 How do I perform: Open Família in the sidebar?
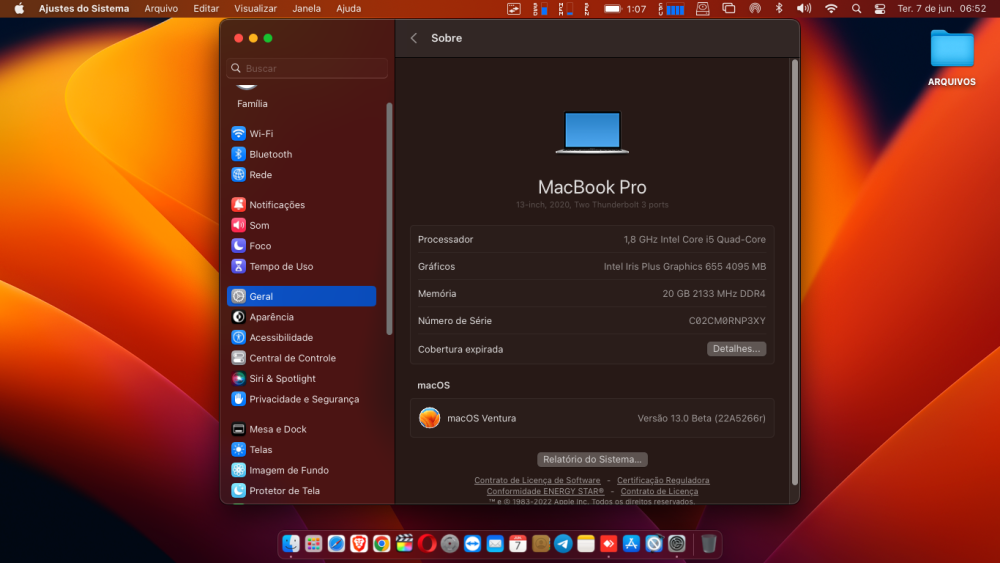pyautogui.click(x=252, y=103)
